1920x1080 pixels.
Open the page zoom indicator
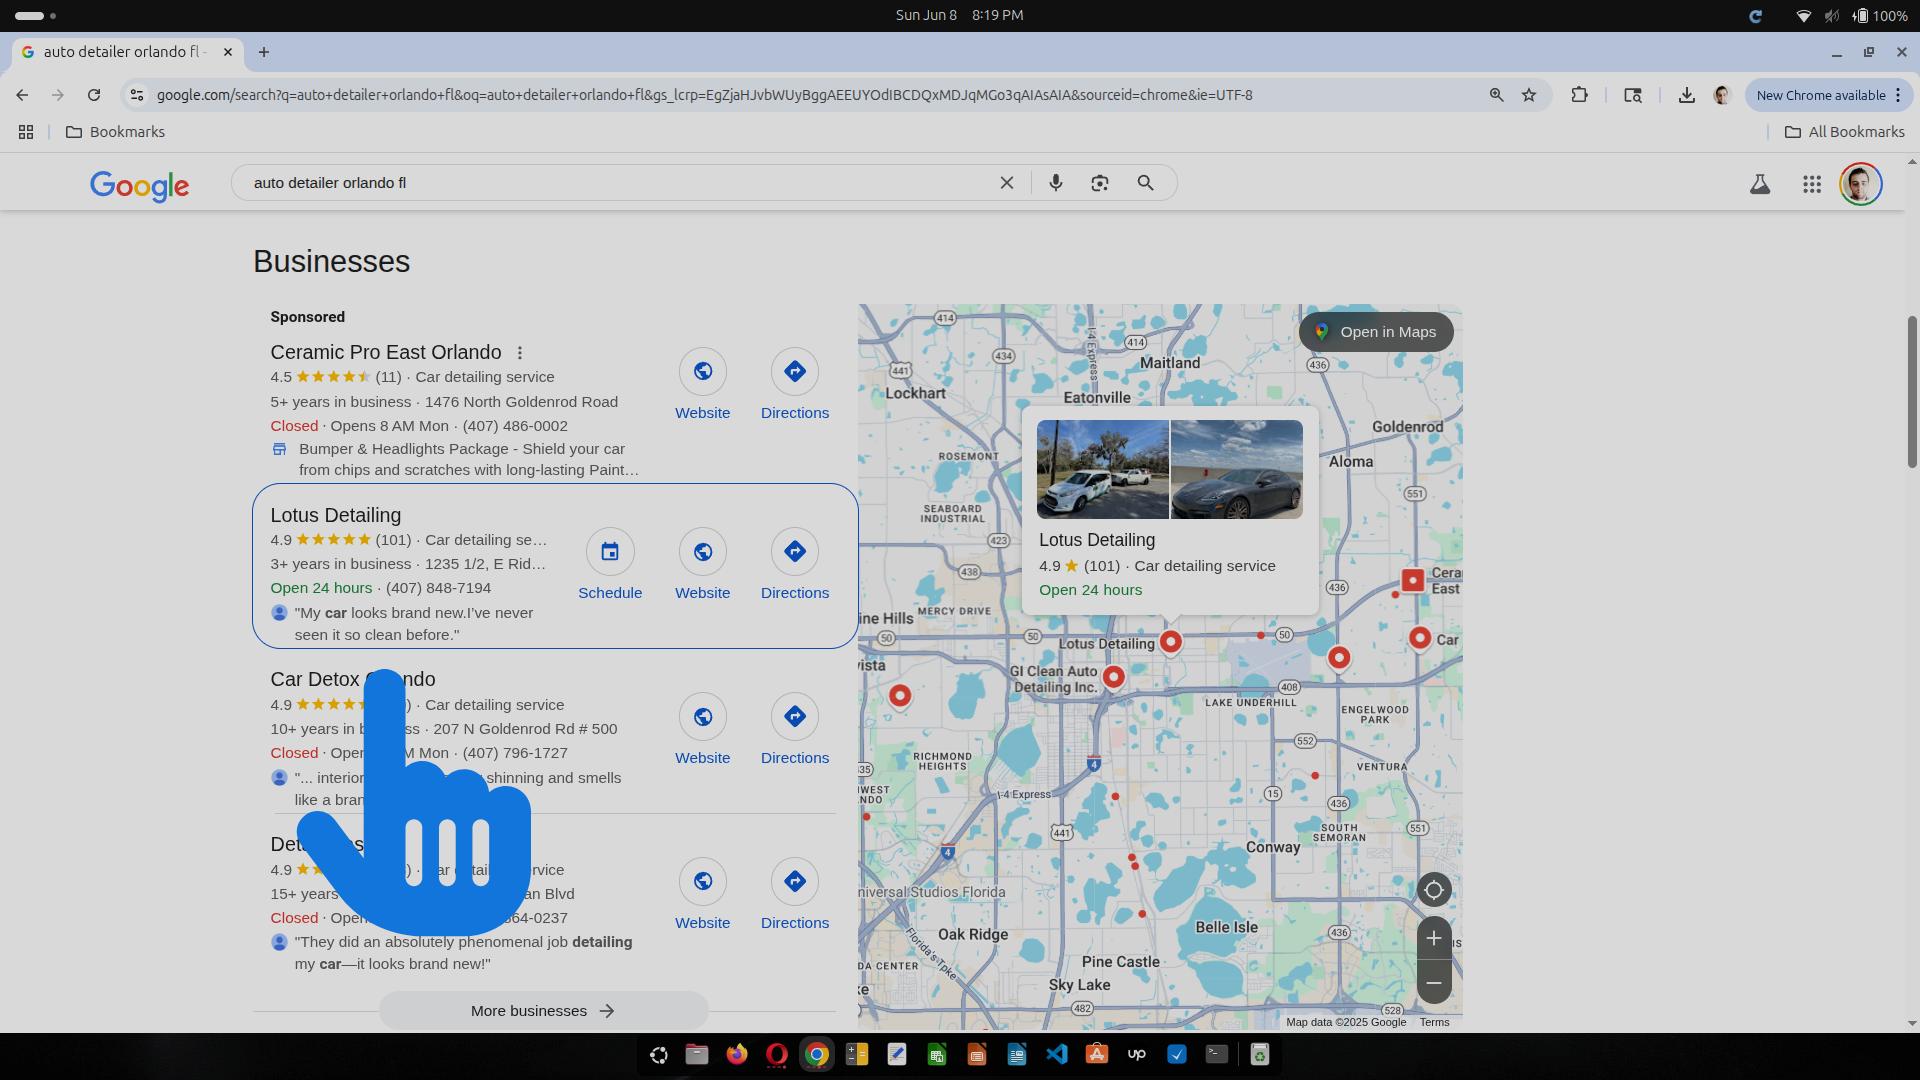click(1496, 95)
